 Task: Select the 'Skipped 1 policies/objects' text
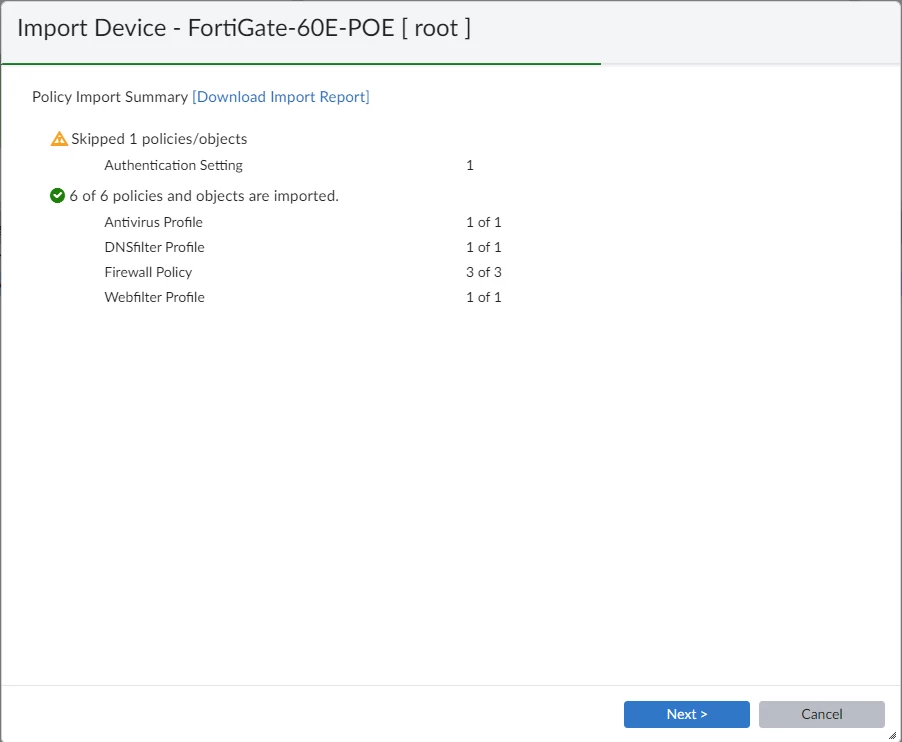pos(159,139)
